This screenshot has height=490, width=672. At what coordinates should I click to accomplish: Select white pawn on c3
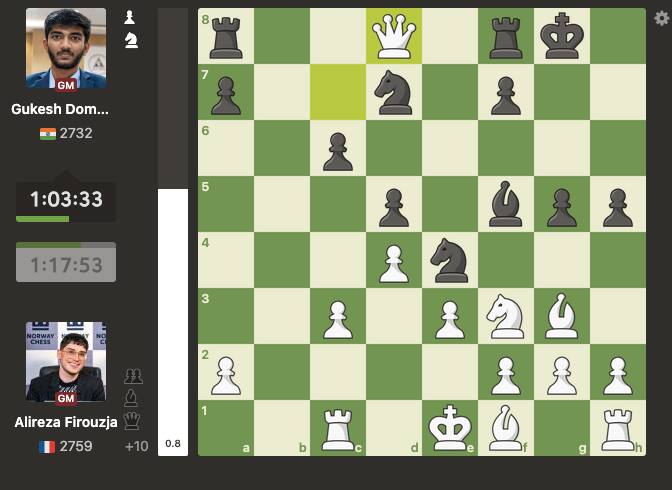[x=338, y=319]
